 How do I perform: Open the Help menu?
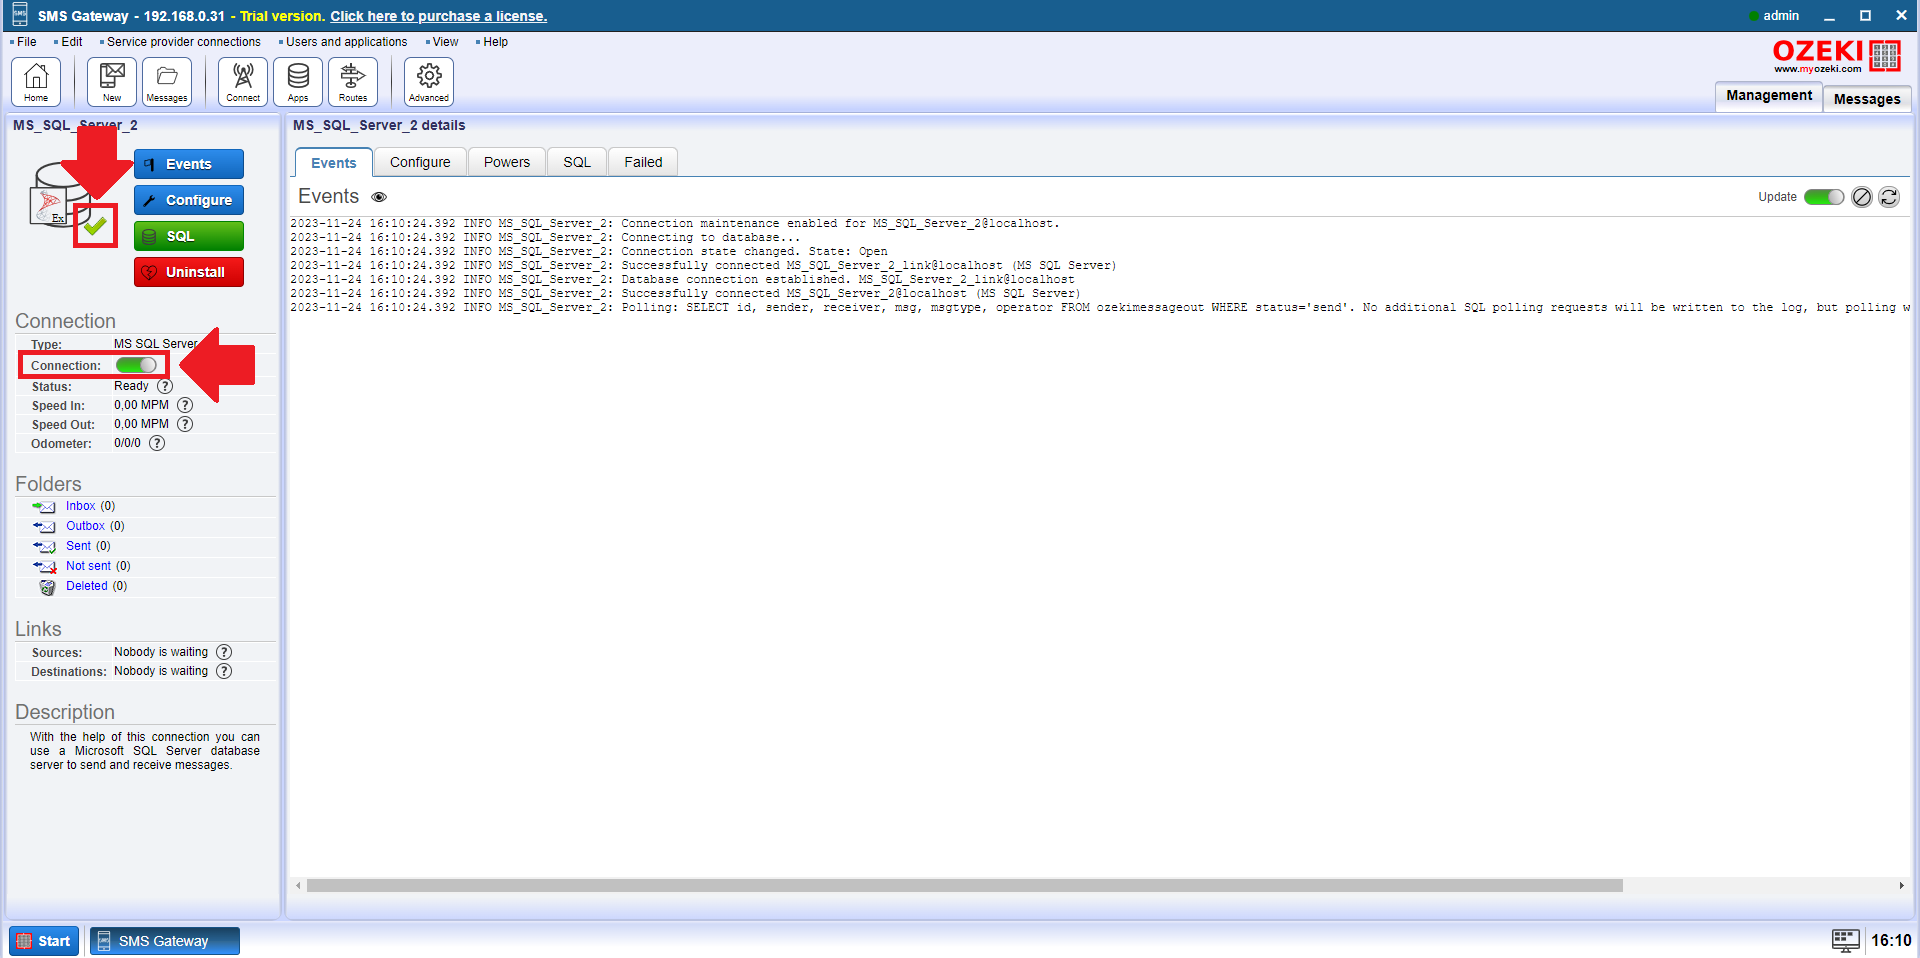click(495, 42)
